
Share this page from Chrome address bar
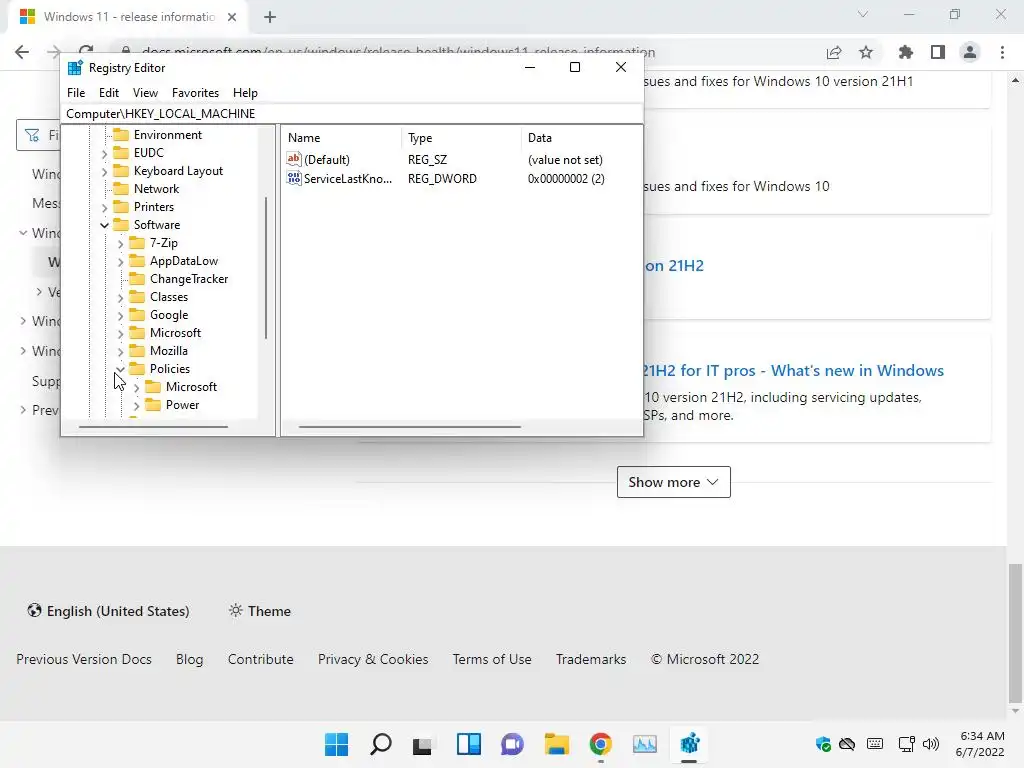tap(834, 52)
